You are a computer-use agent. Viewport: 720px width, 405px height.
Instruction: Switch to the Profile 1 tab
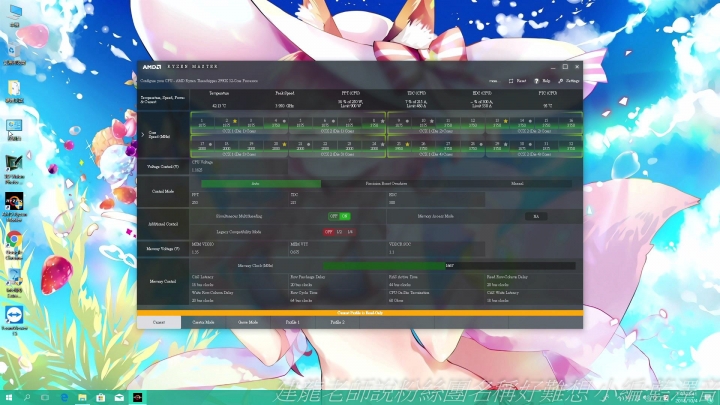click(x=292, y=322)
